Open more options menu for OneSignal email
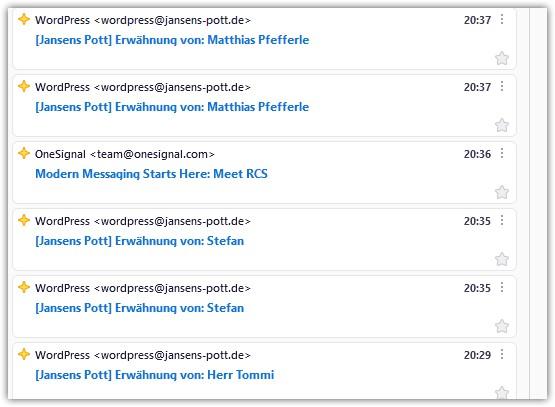 (x=502, y=153)
